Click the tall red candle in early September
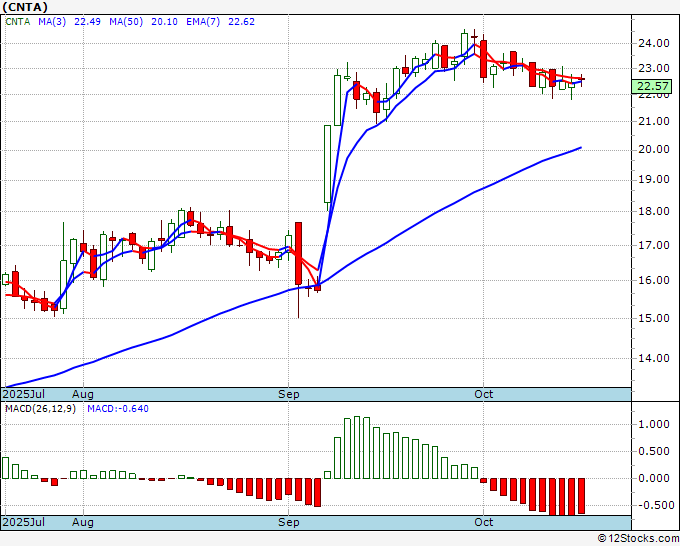The image size is (680, 546). 298,254
